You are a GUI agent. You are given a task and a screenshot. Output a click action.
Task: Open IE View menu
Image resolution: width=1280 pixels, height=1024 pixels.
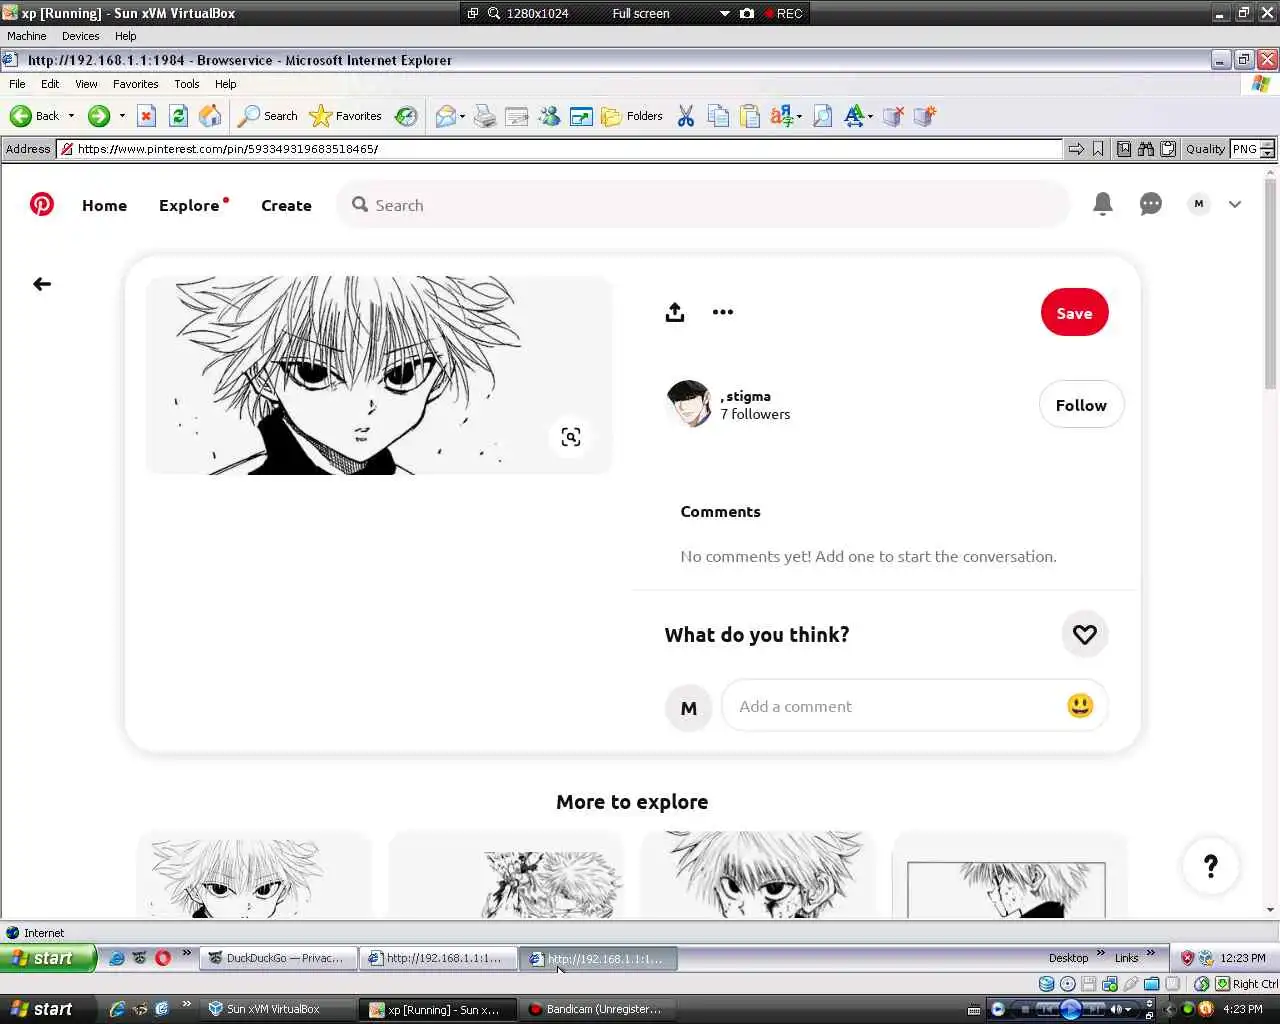tap(86, 84)
